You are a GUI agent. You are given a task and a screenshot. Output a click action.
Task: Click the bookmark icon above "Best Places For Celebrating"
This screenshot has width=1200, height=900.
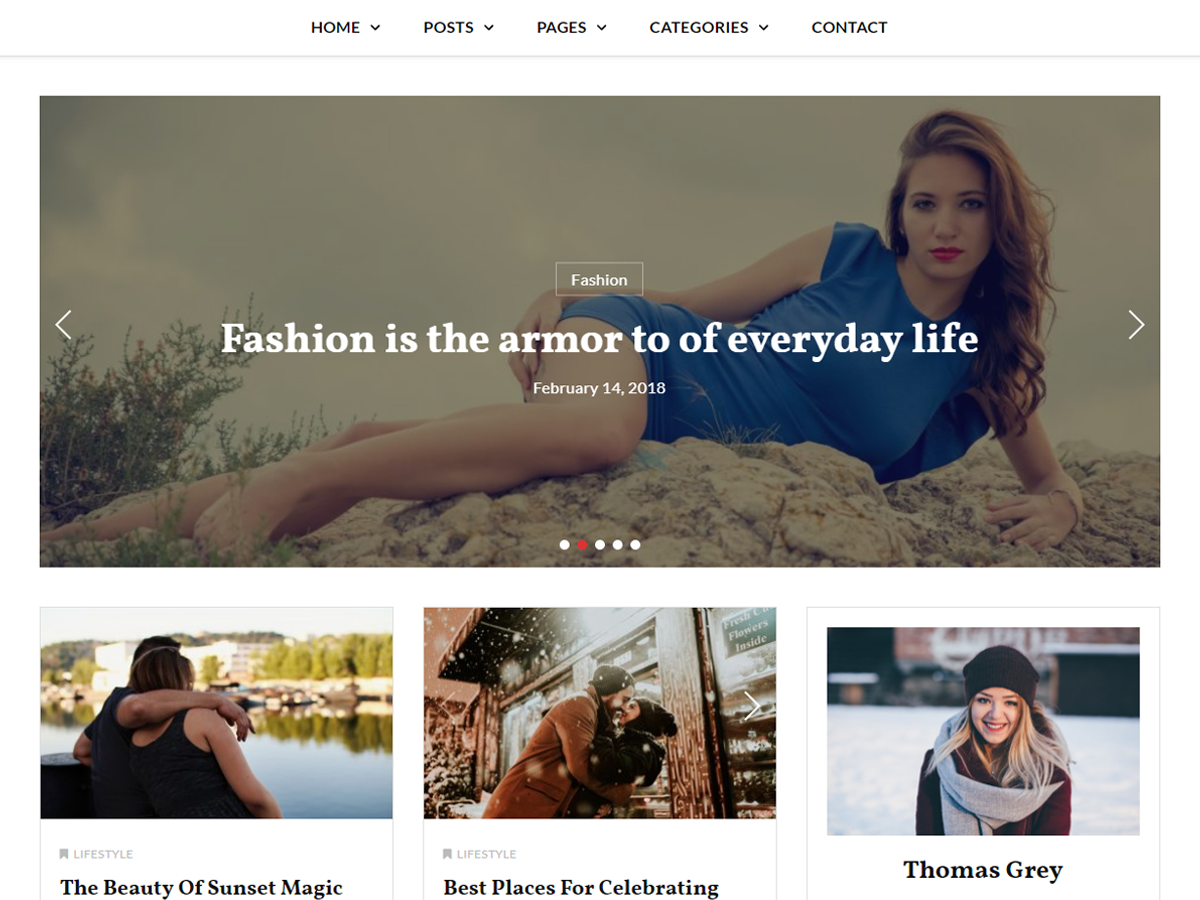(x=446, y=853)
